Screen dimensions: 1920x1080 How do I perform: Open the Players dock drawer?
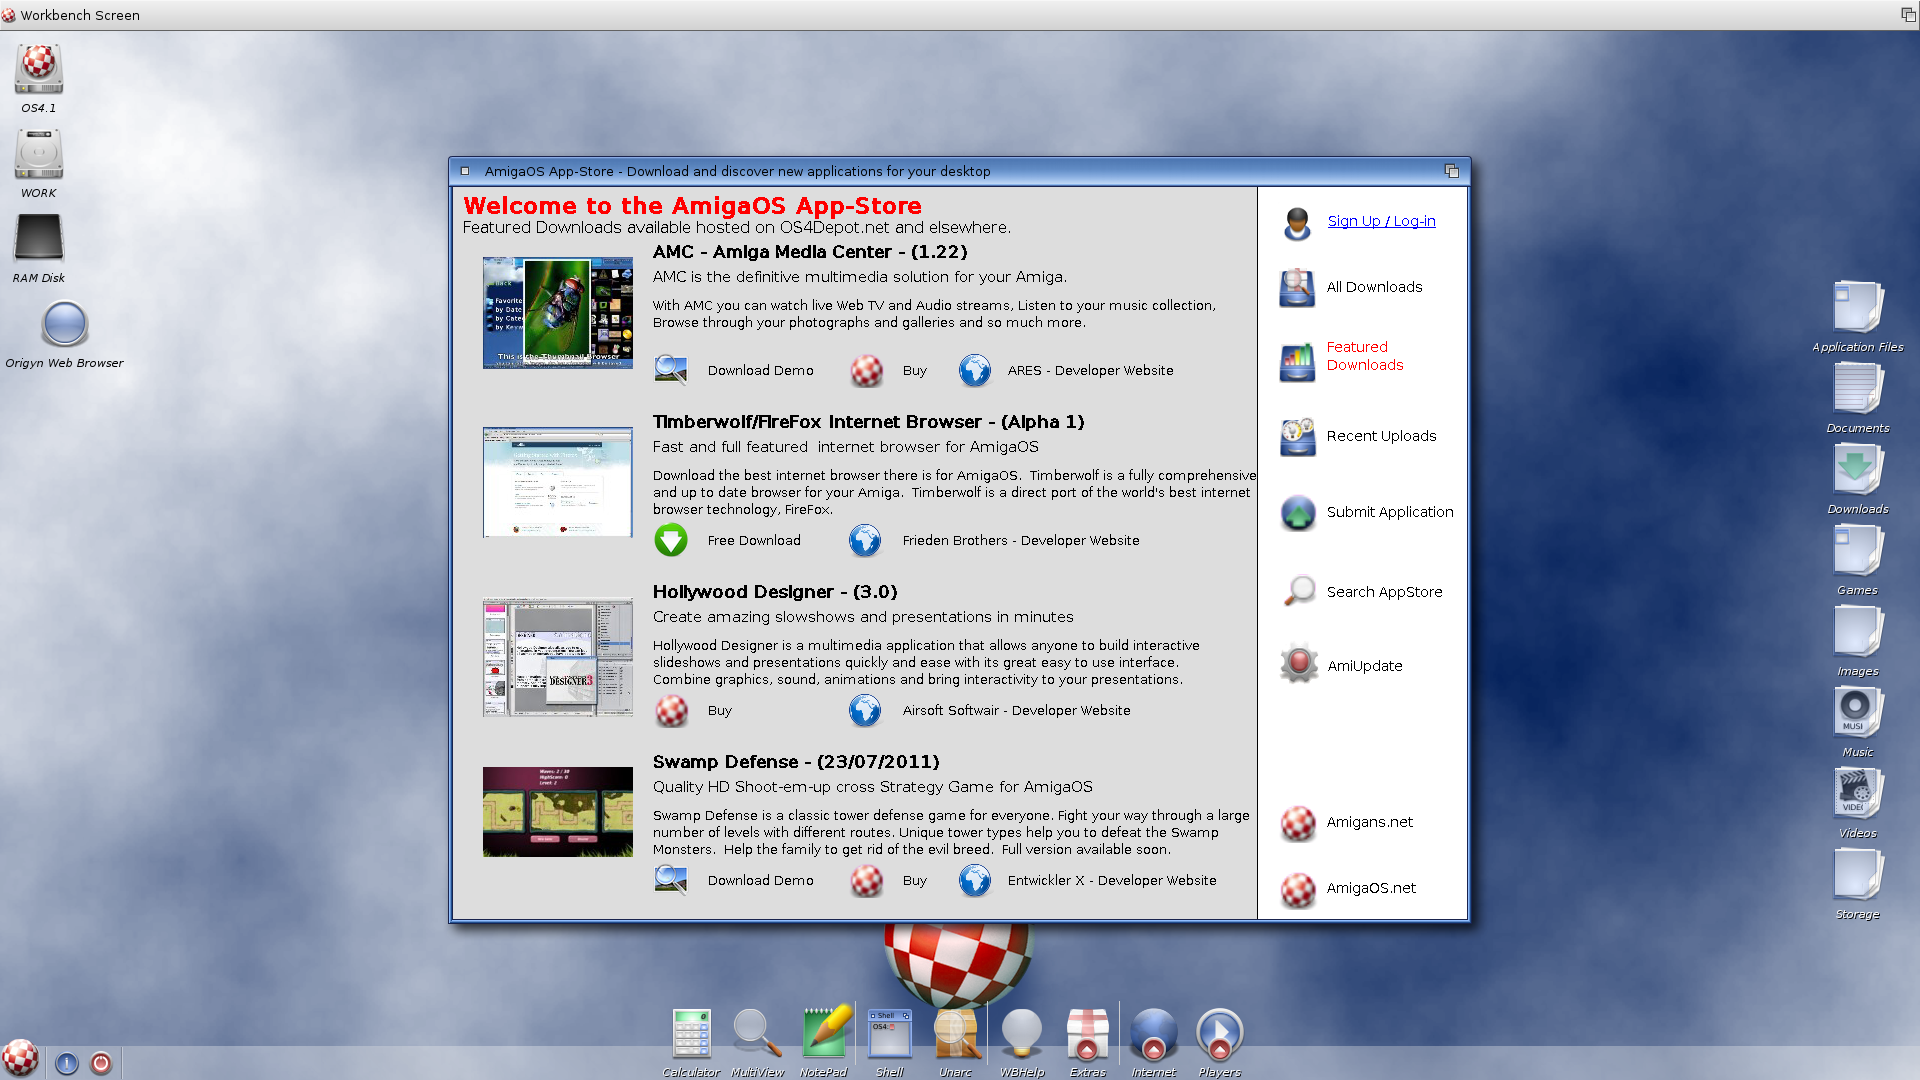point(1220,1035)
